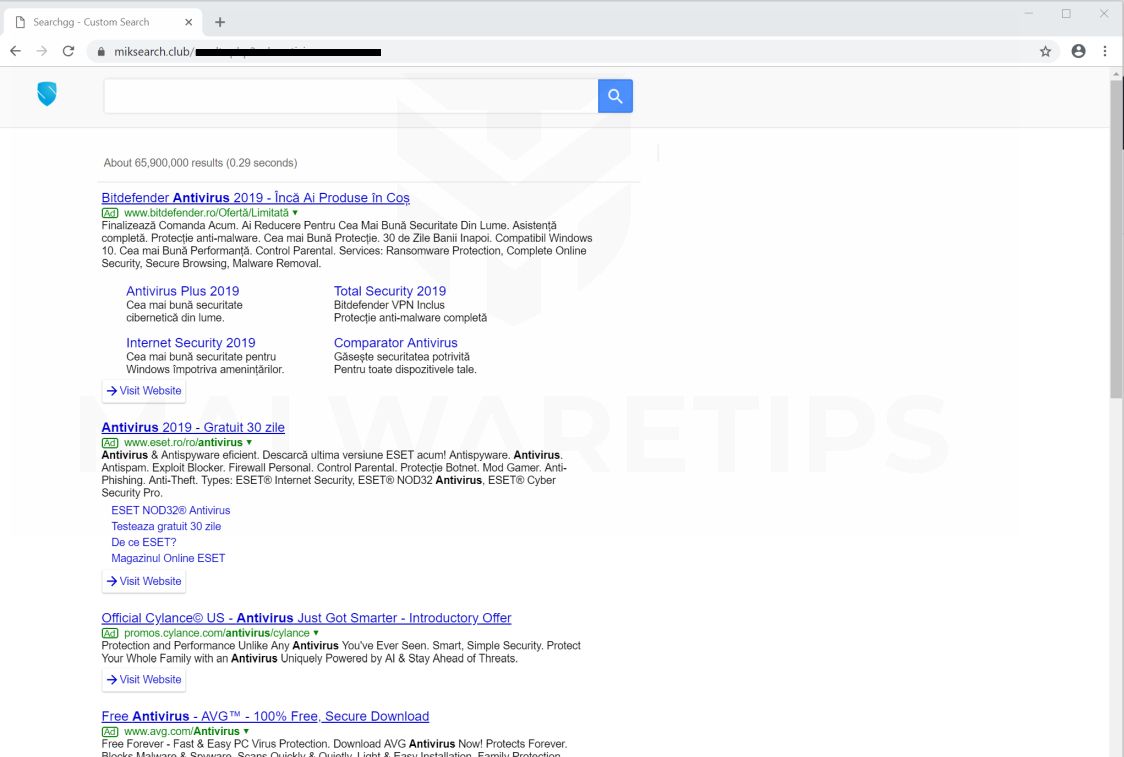Click Visit Website under ESET ad
The height and width of the screenshot is (757, 1124).
(143, 581)
